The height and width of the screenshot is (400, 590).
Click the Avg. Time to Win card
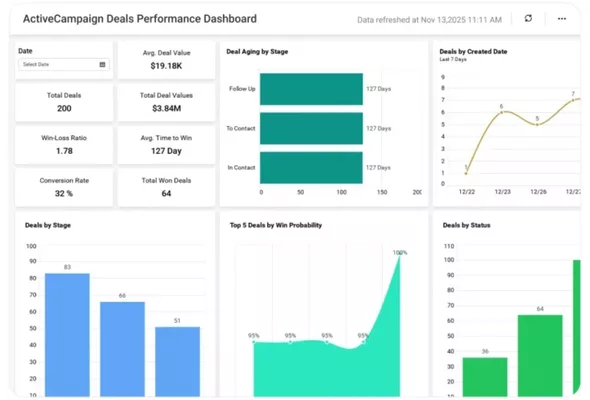point(166,145)
